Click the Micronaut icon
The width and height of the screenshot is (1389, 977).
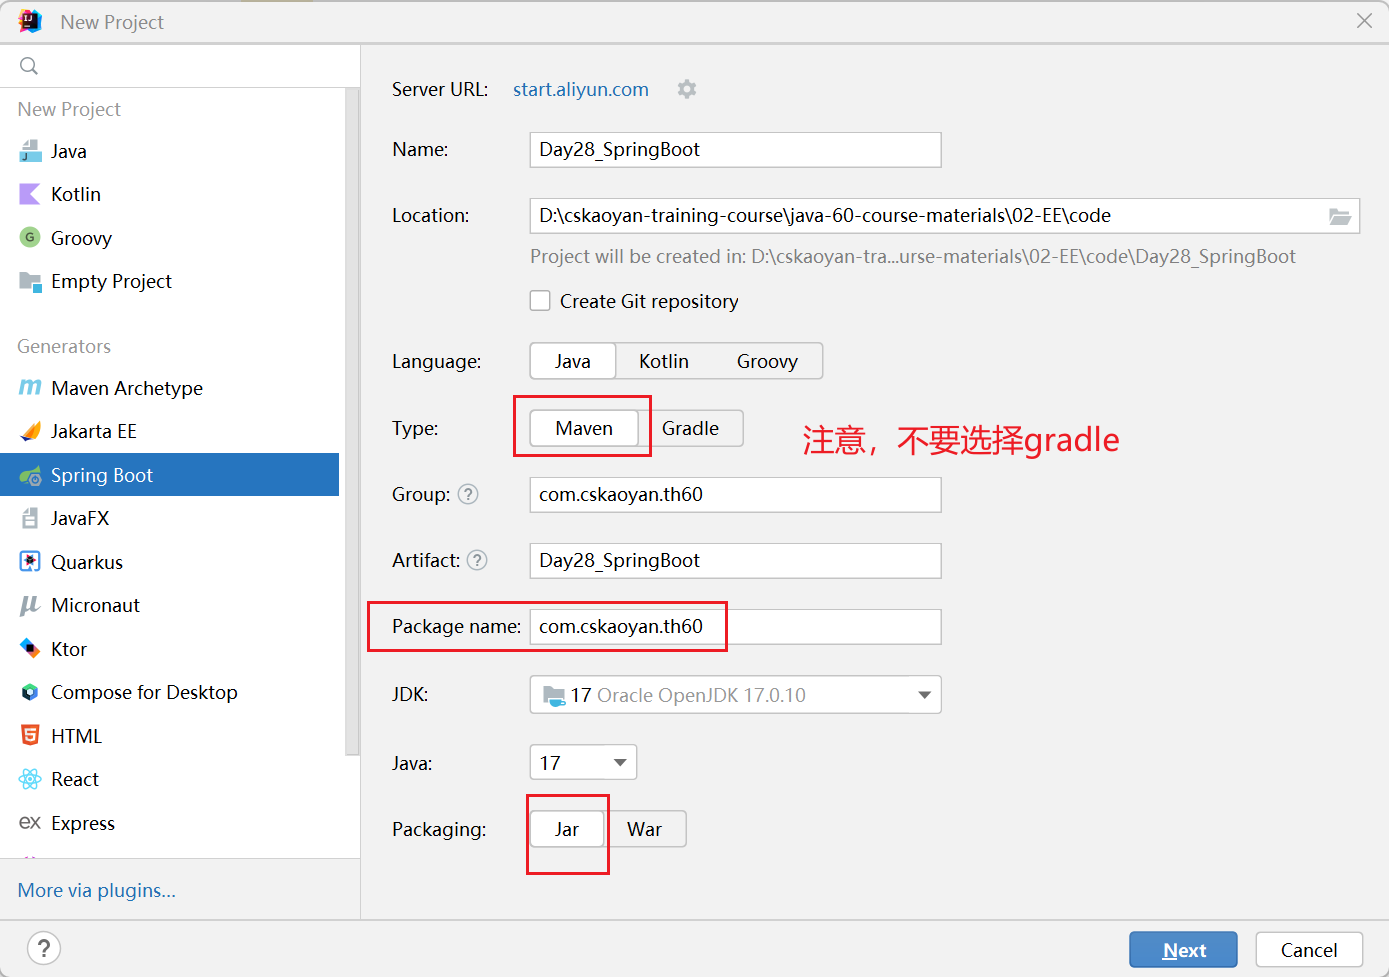coord(30,605)
